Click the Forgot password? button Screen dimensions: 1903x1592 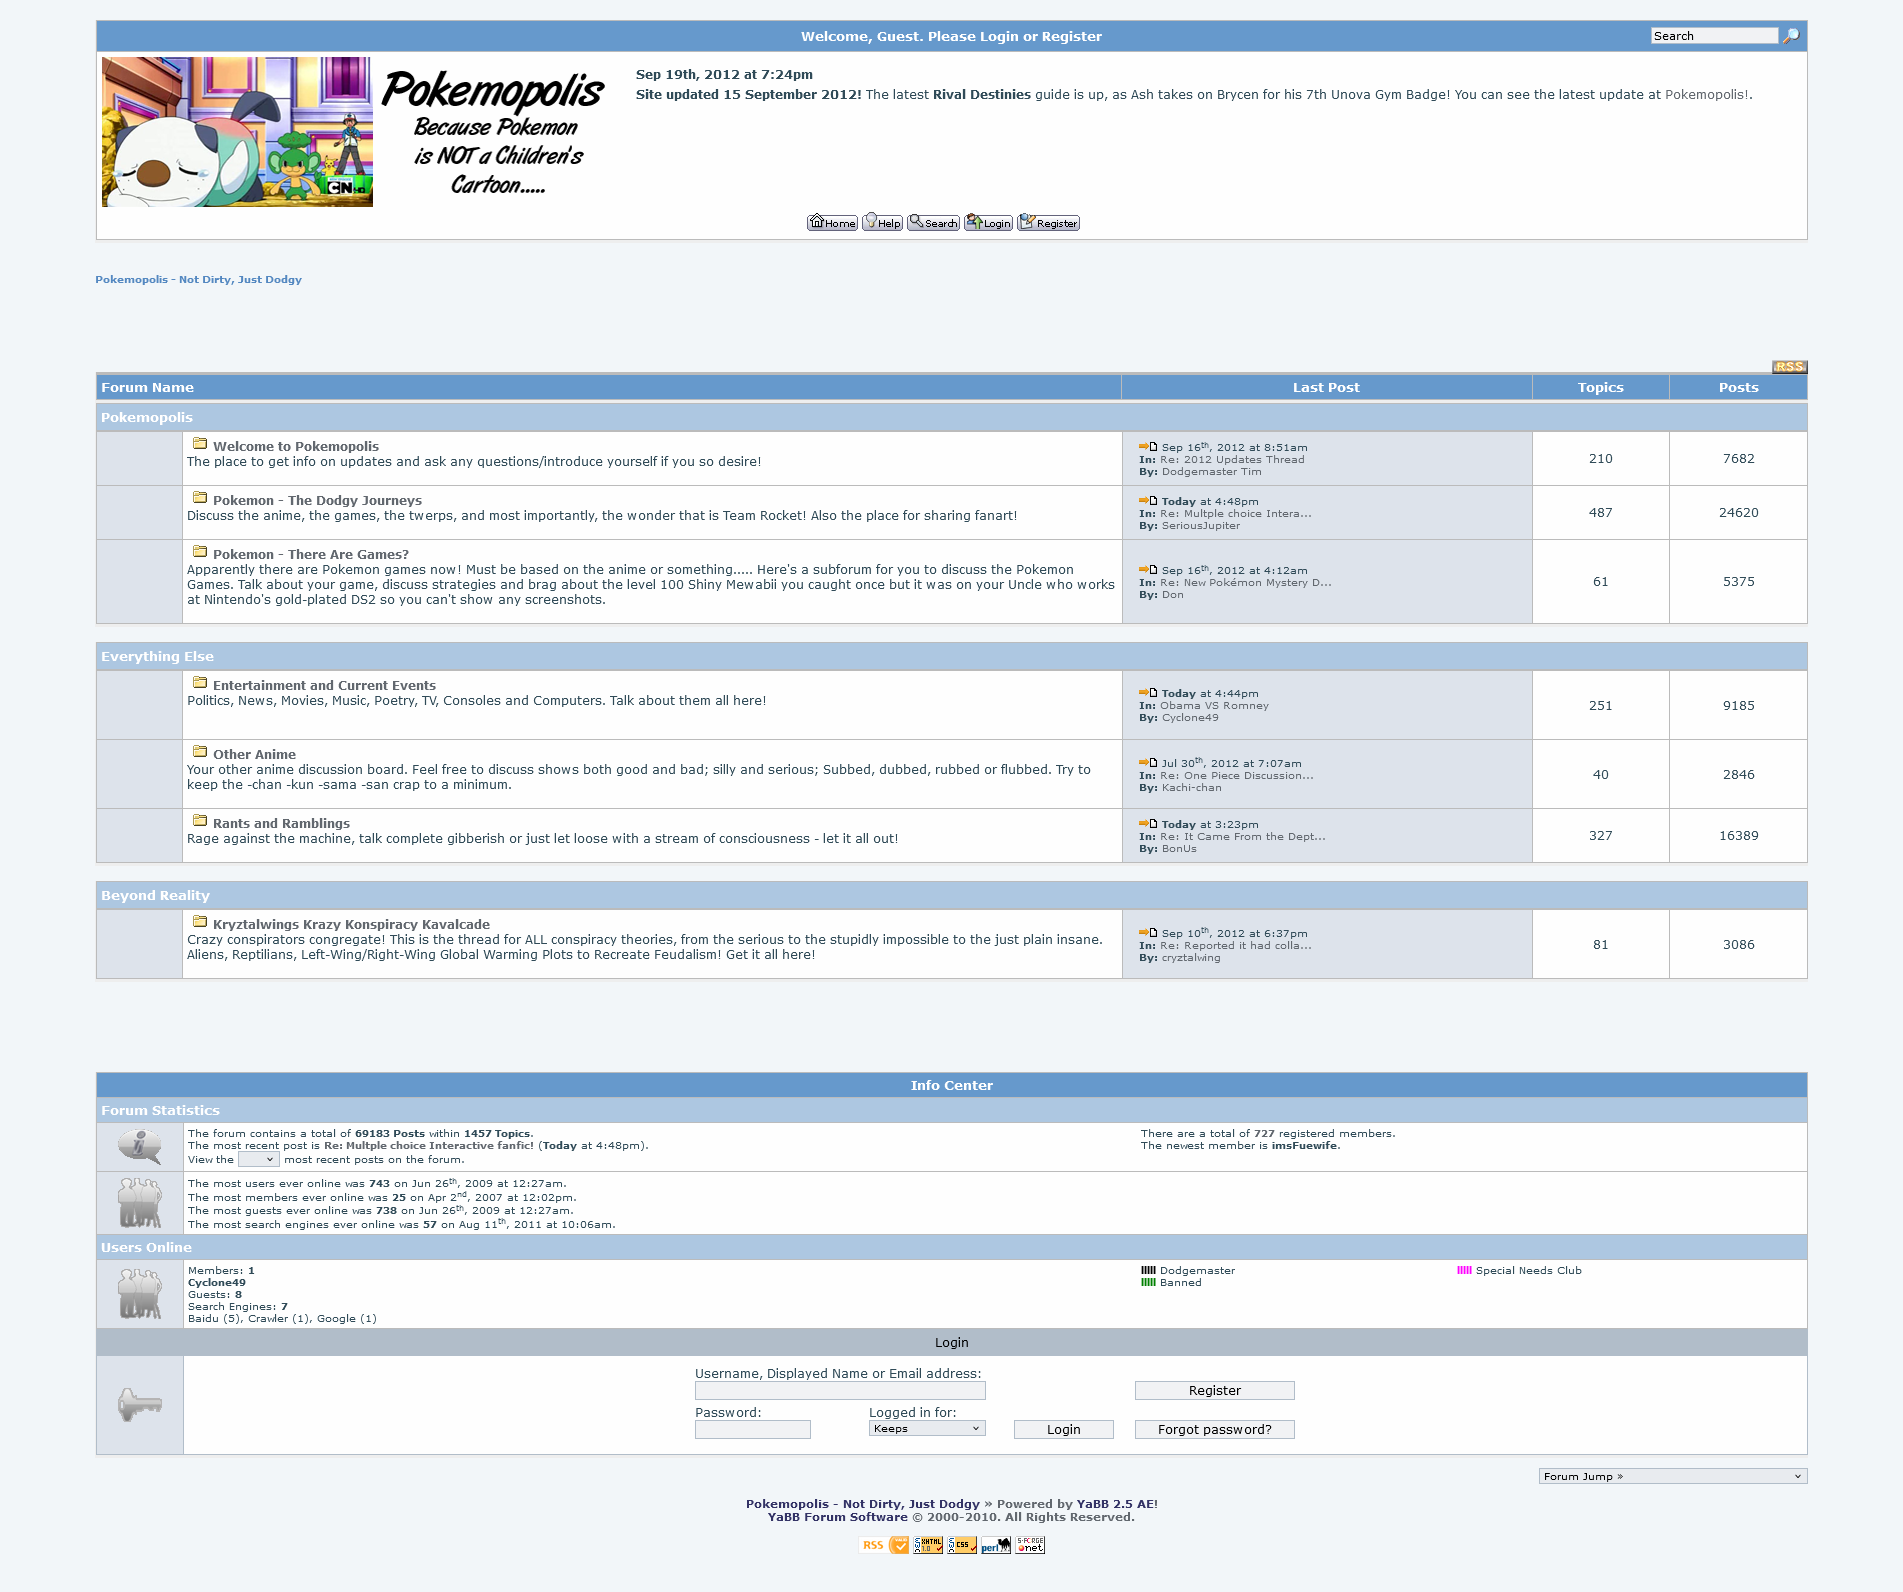[1215, 1430]
